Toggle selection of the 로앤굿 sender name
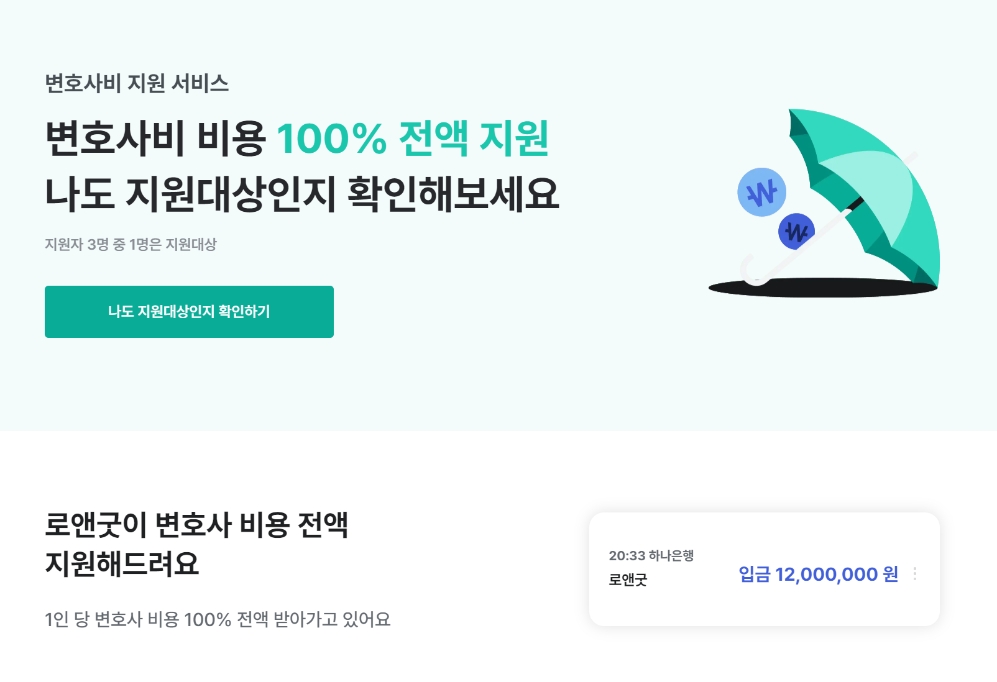 (x=627, y=580)
